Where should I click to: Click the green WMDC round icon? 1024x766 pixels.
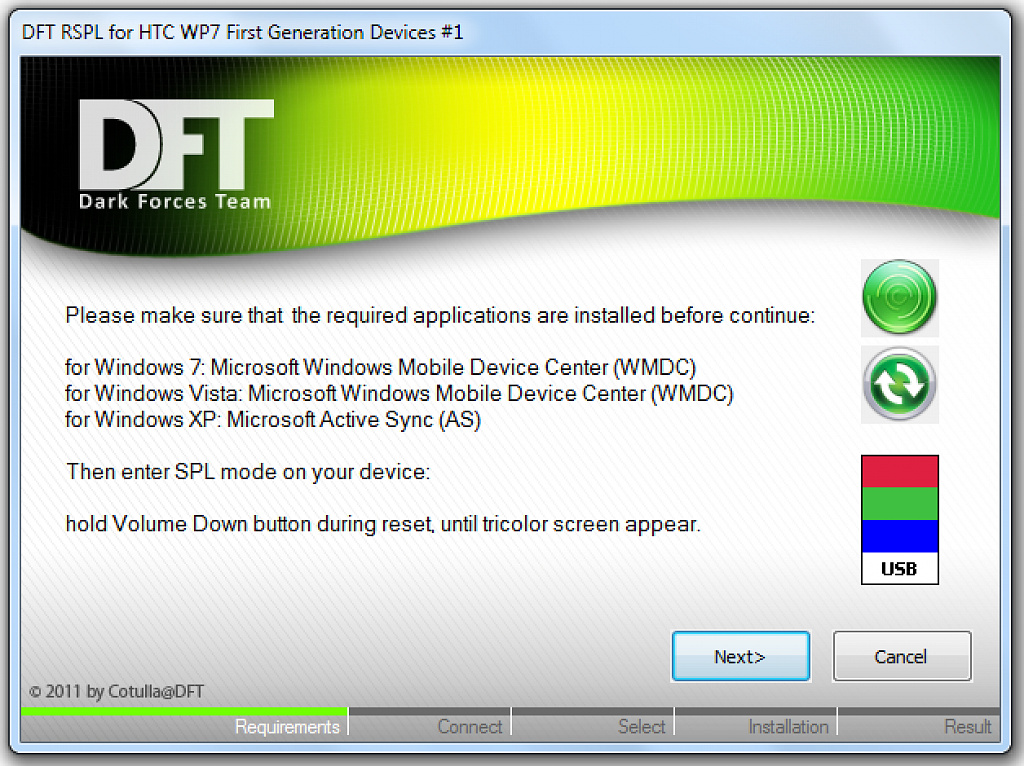click(899, 298)
